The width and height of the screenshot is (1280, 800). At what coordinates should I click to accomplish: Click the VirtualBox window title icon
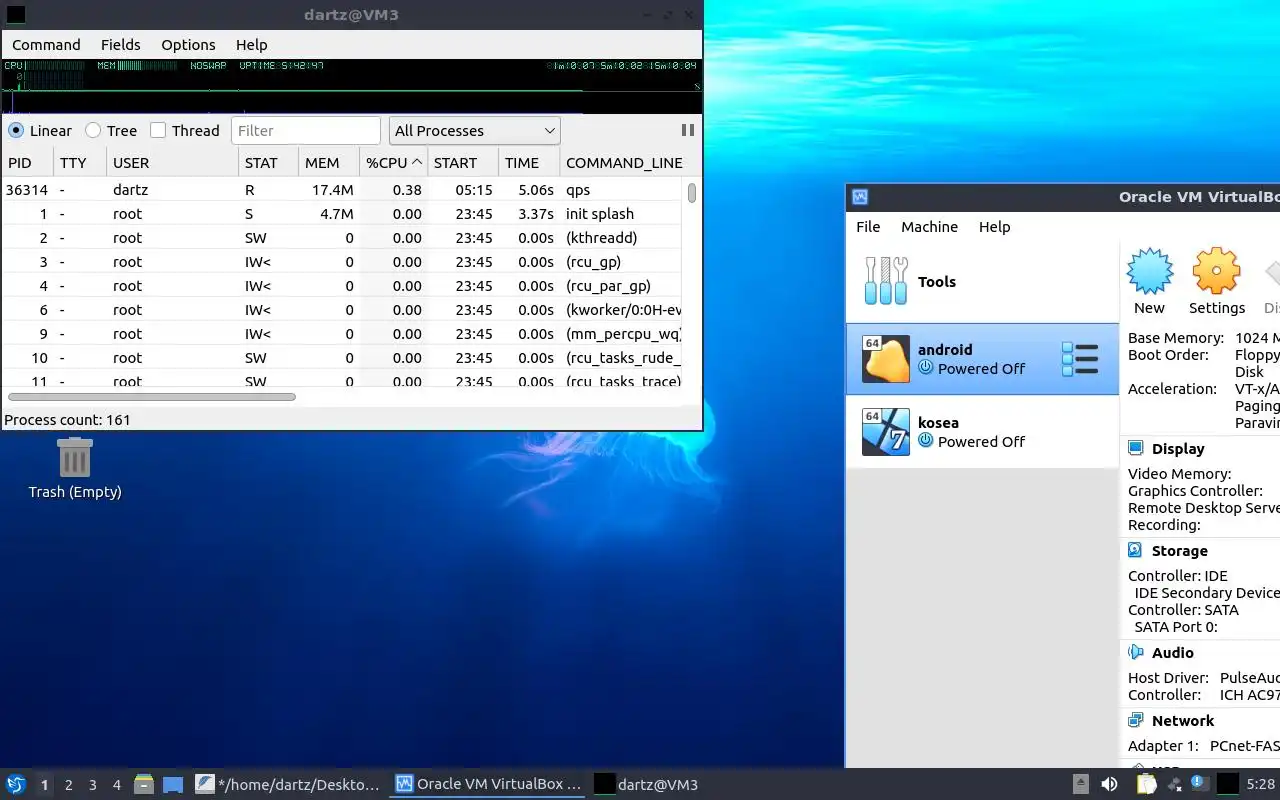pyautogui.click(x=860, y=197)
